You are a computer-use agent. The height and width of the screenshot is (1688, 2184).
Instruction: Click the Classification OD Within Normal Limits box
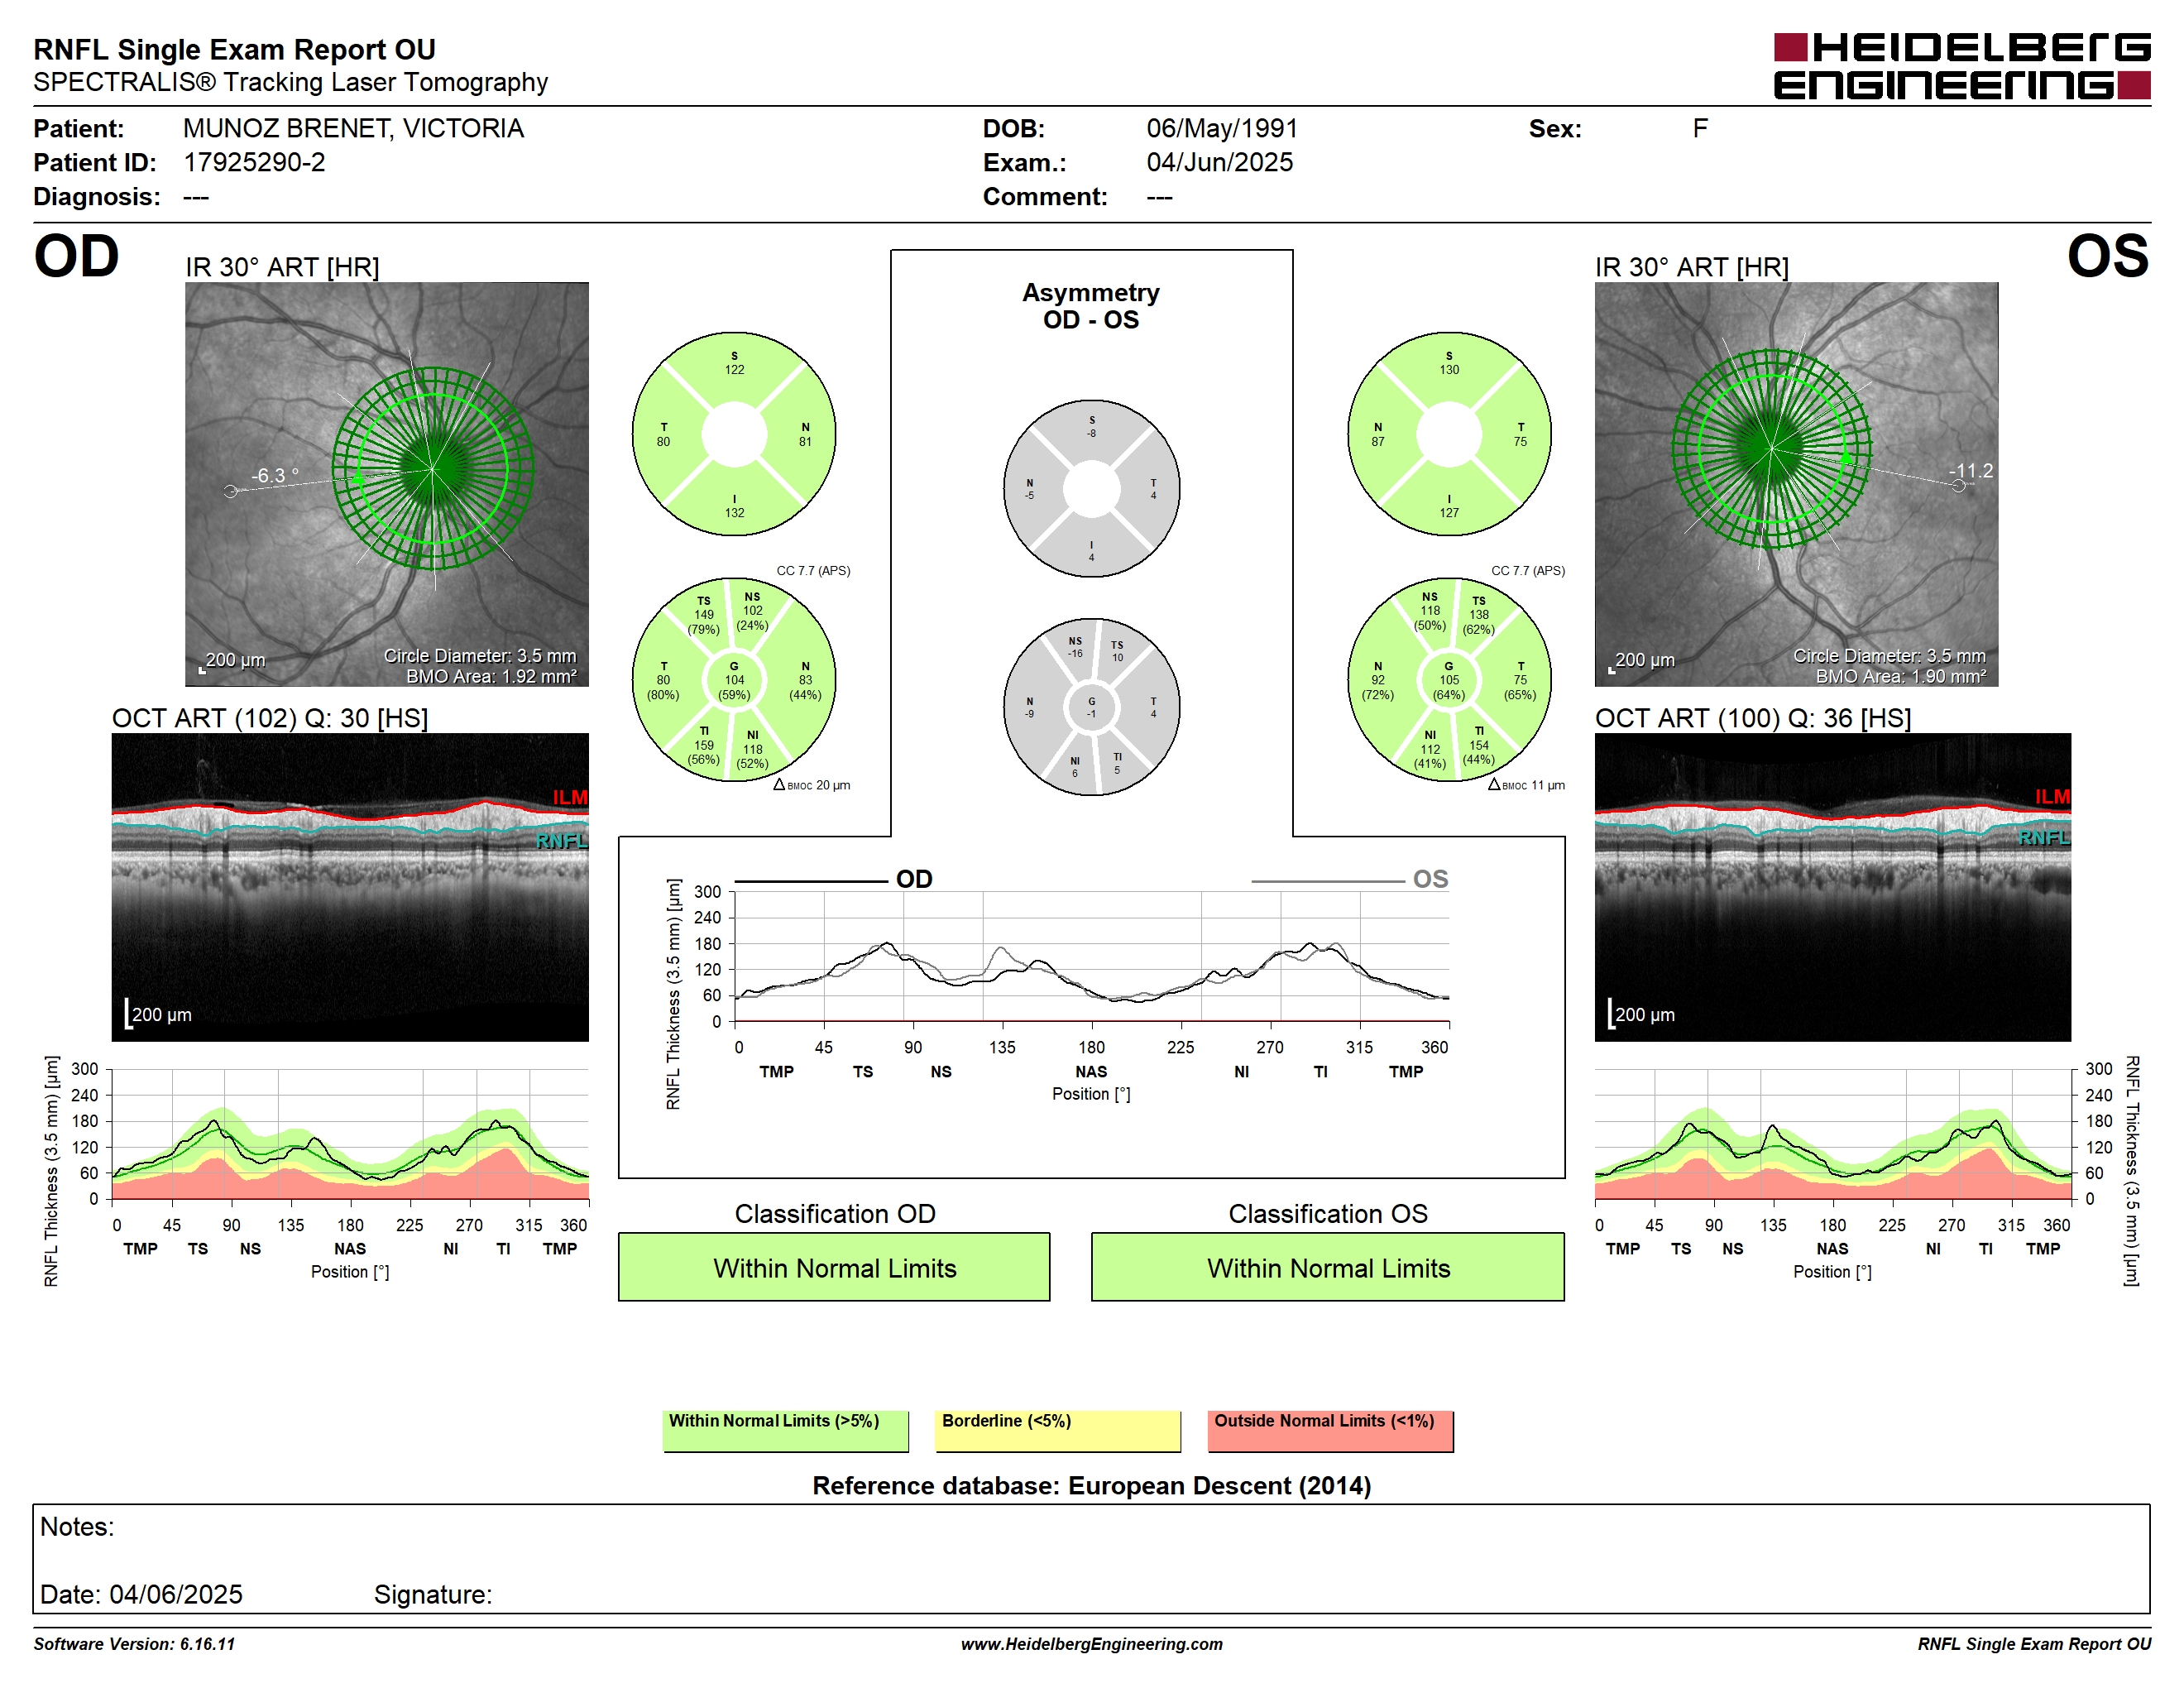point(834,1267)
